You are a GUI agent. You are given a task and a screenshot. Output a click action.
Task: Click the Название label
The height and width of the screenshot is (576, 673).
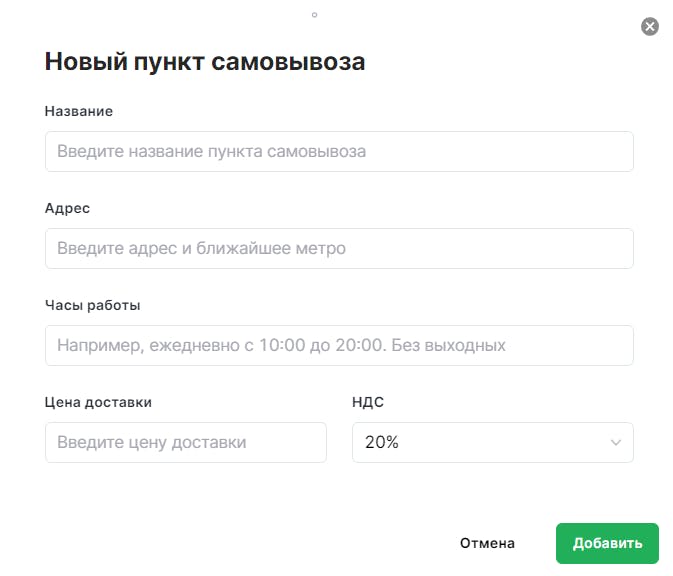click(x=79, y=111)
